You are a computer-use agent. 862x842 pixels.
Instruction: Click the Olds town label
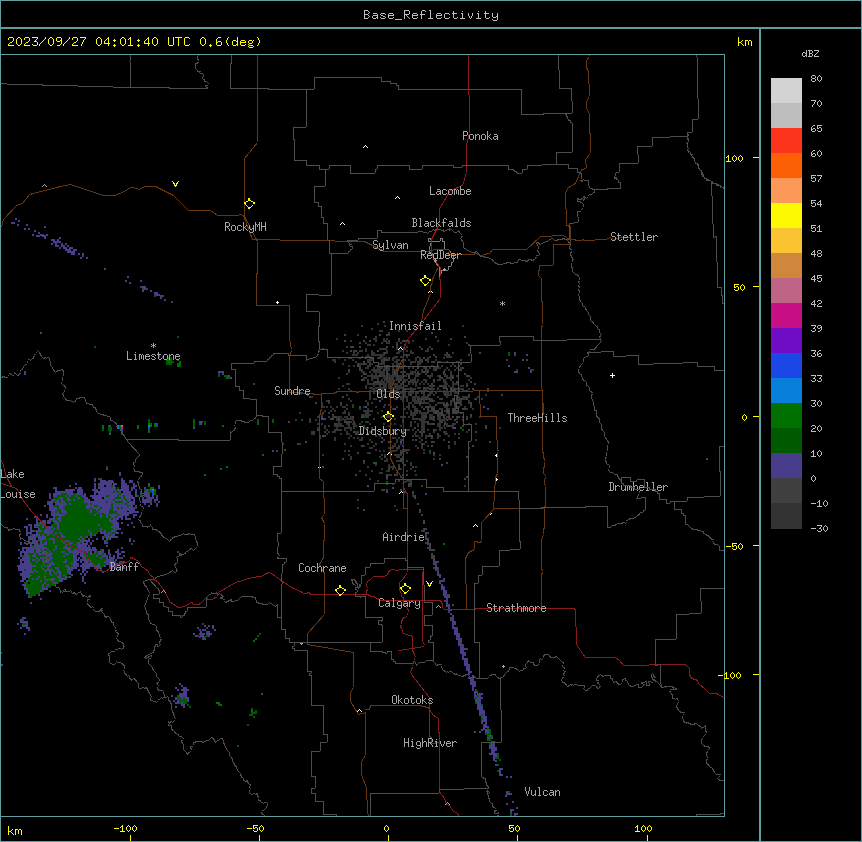point(388,394)
